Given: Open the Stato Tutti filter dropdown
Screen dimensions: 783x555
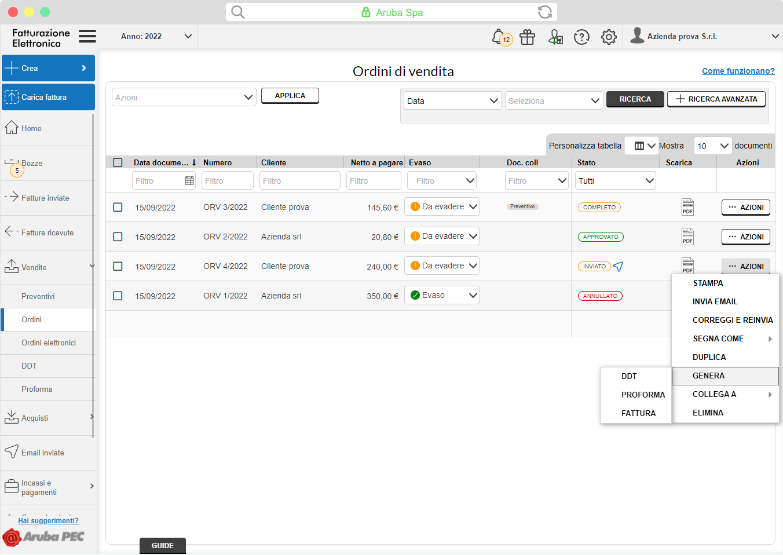Looking at the screenshot, I should pyautogui.click(x=615, y=181).
